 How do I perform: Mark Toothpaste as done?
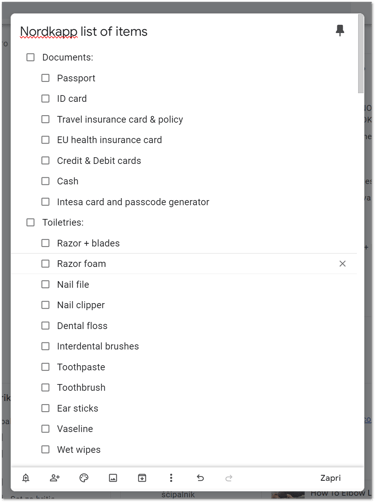pyautogui.click(x=45, y=367)
